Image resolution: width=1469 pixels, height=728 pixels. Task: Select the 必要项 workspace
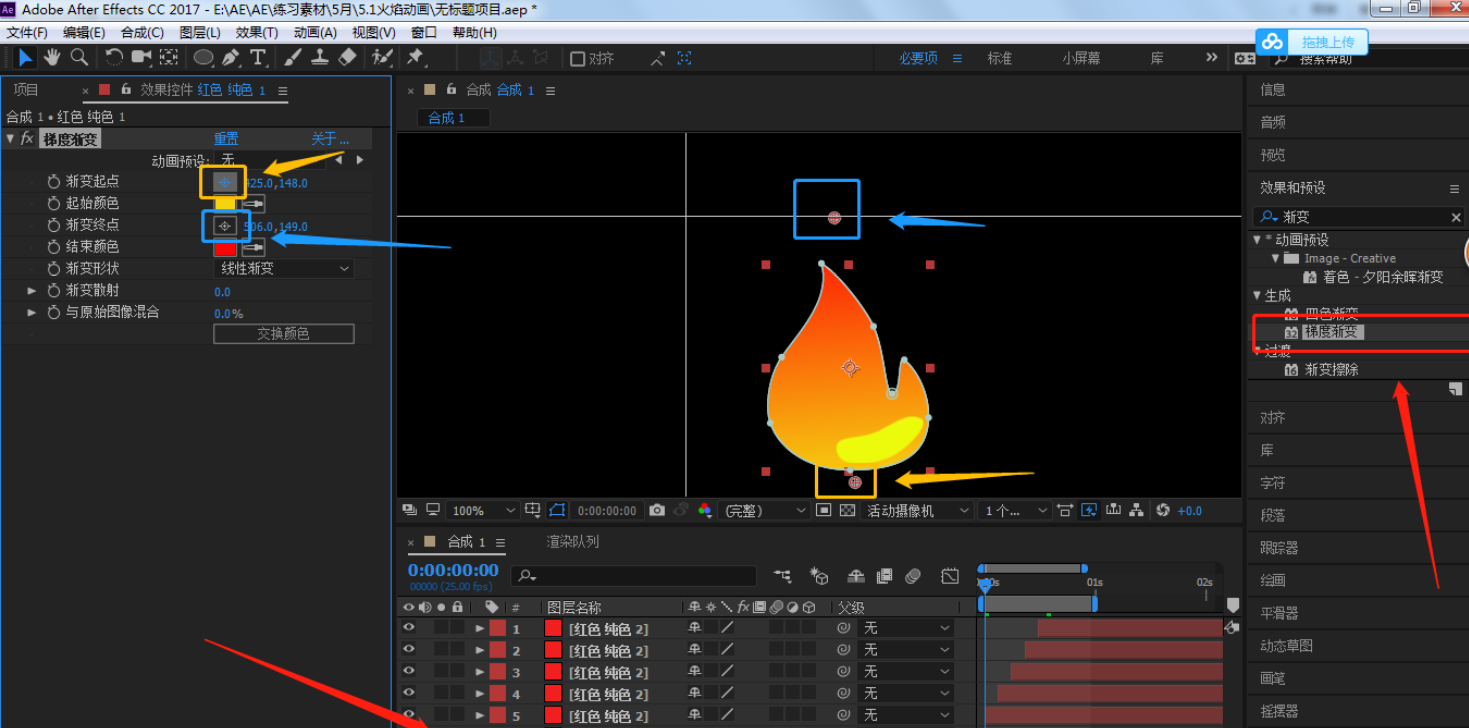(x=918, y=58)
